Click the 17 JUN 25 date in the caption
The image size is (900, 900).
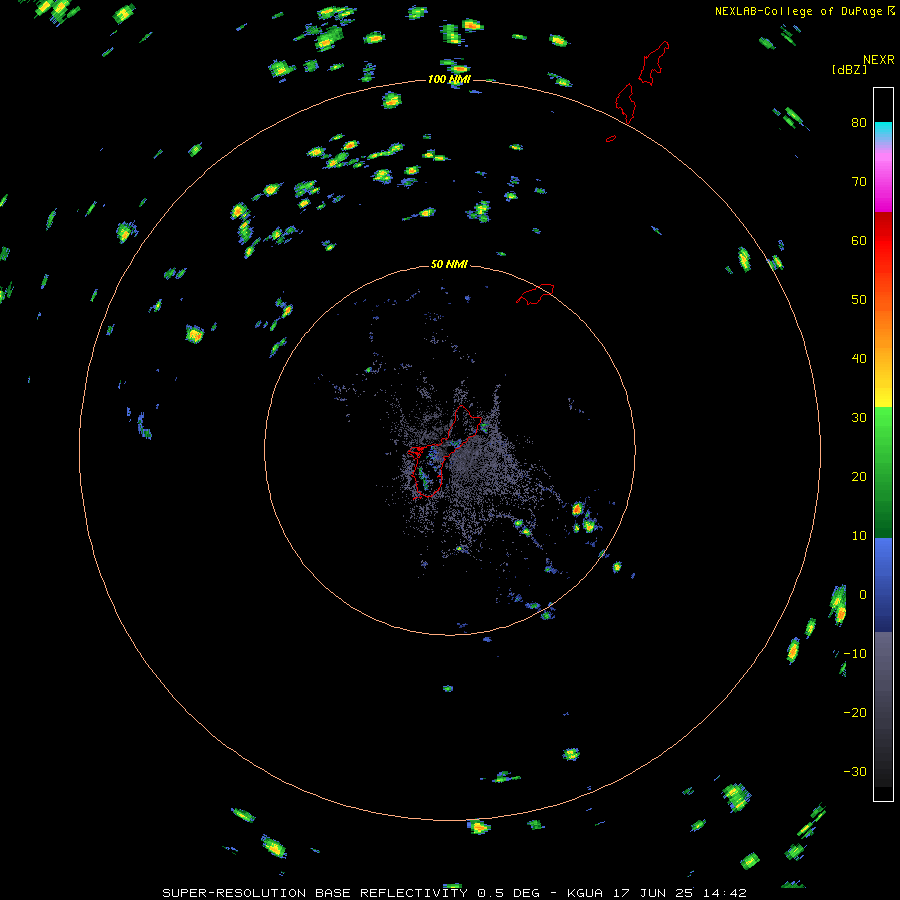pos(655,893)
